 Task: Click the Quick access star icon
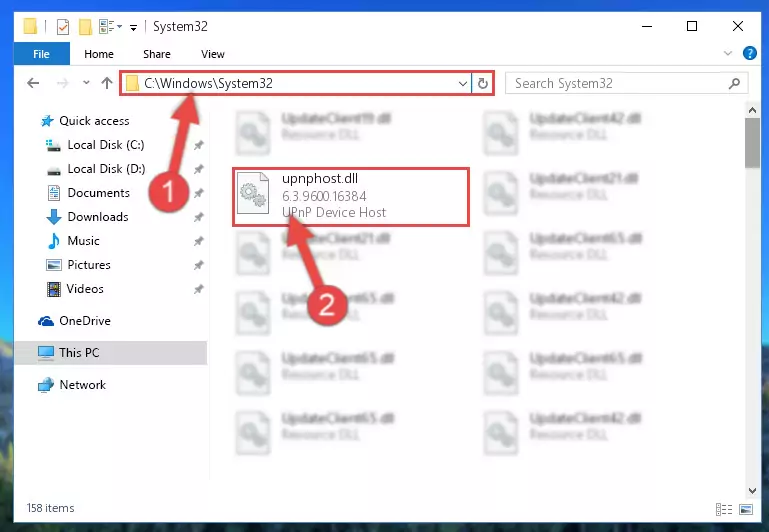[47, 121]
